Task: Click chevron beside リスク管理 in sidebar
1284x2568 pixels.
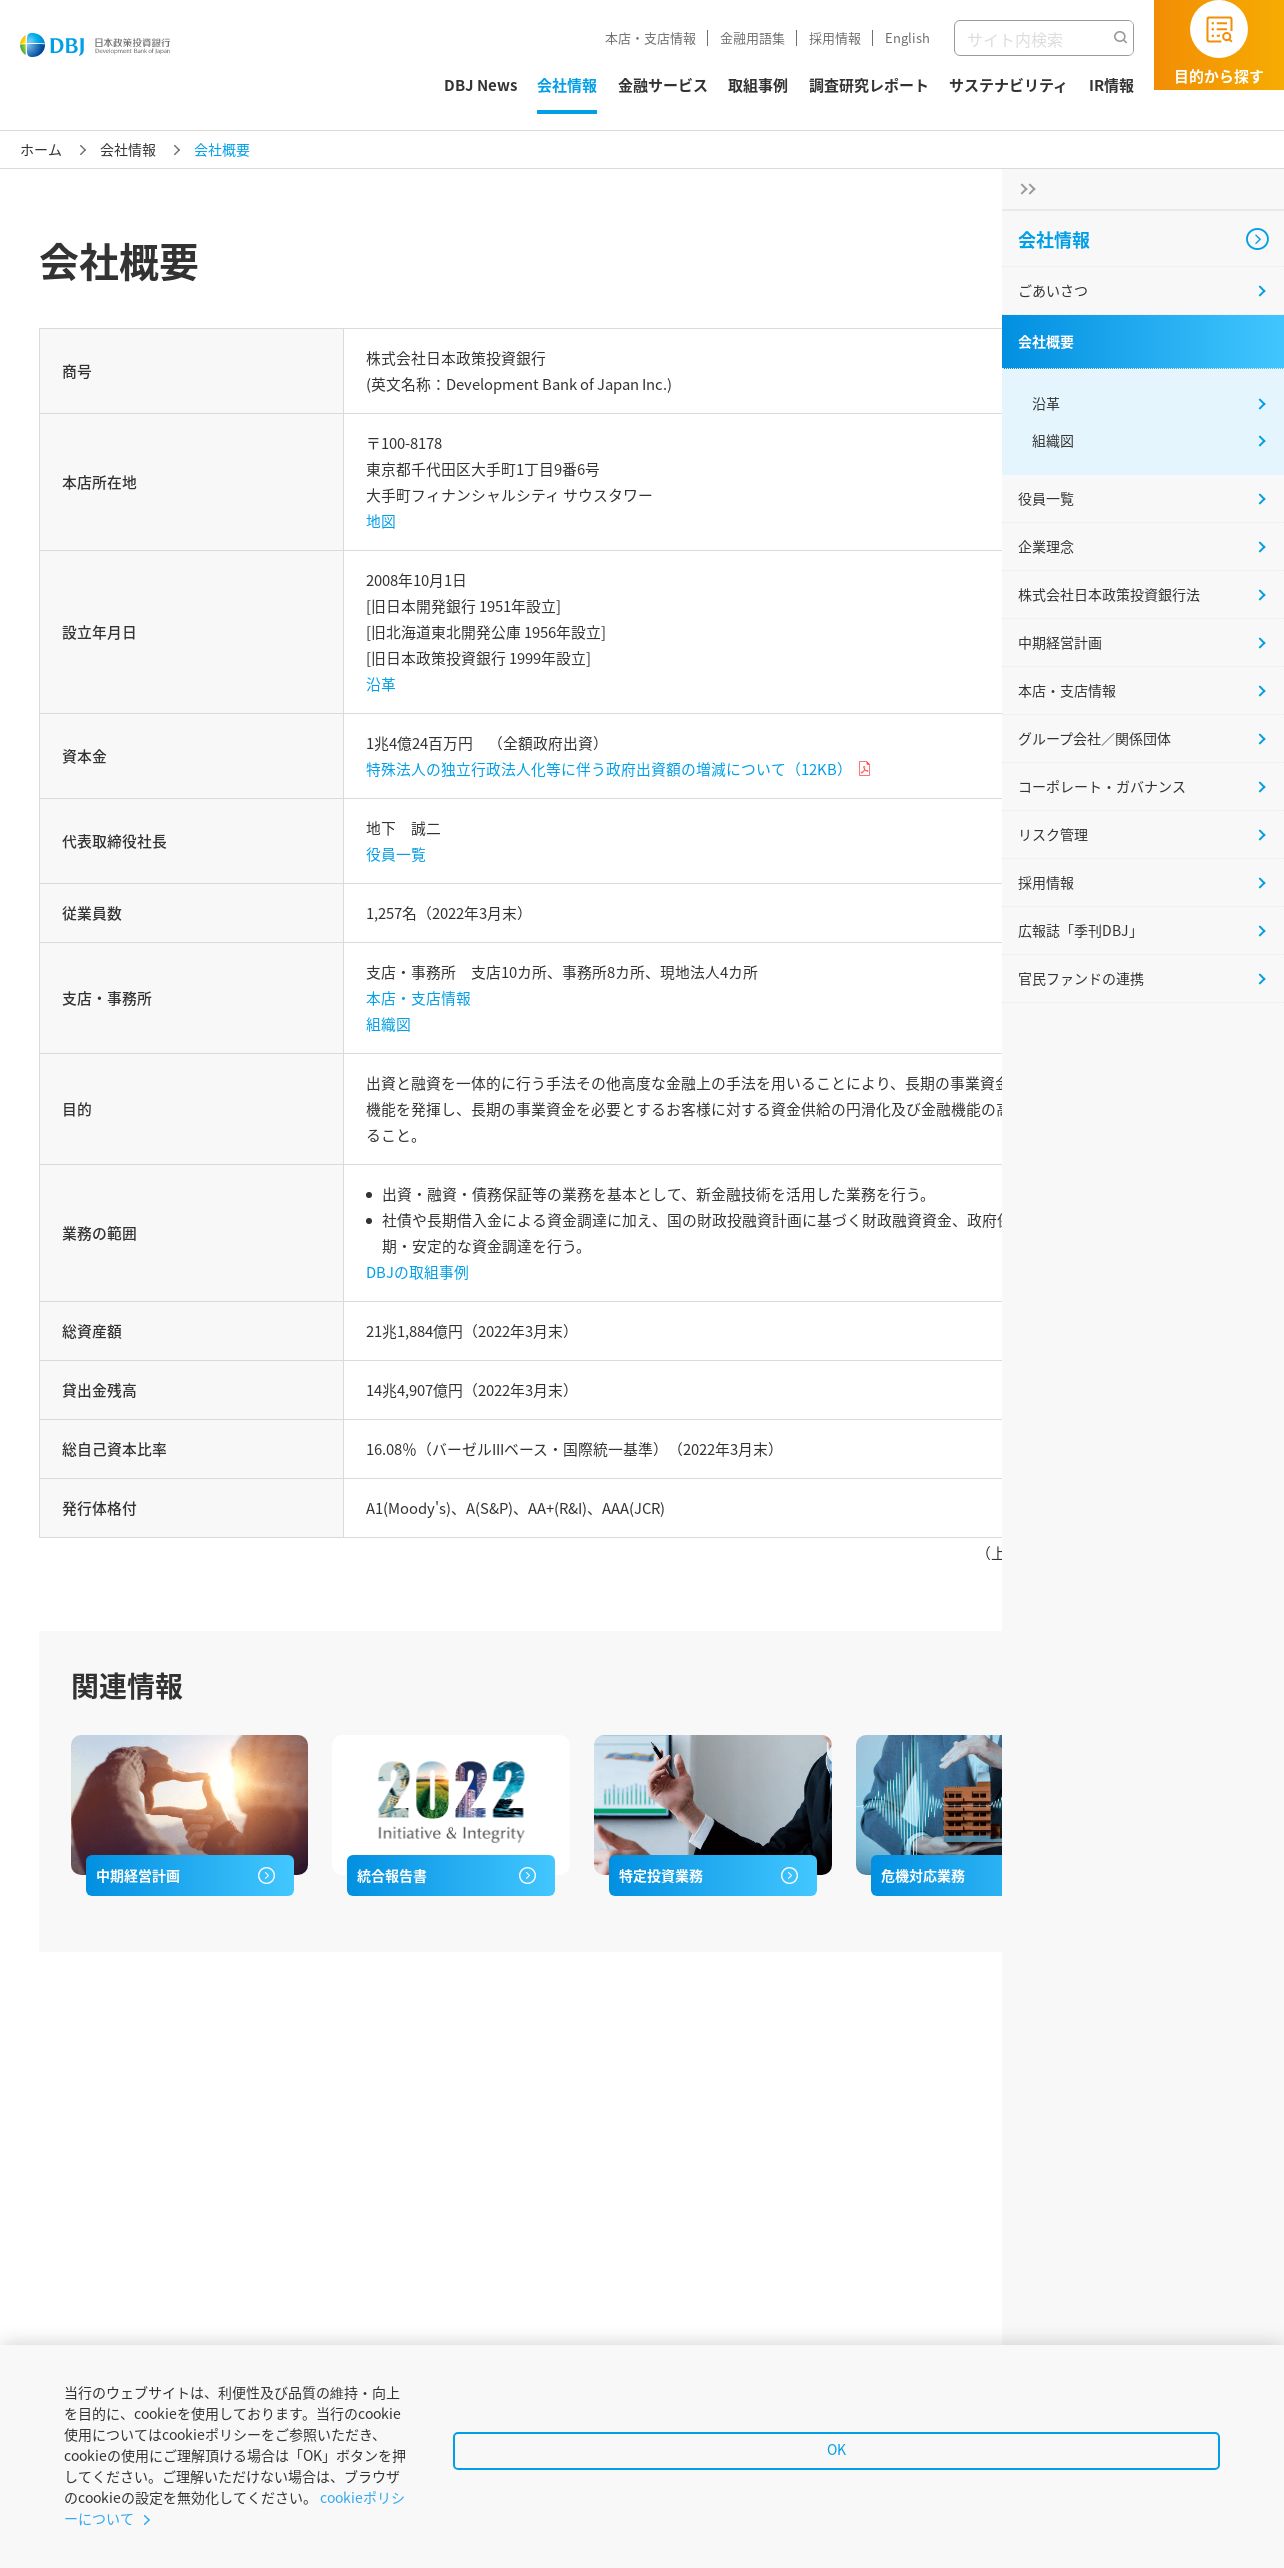Action: (x=1261, y=835)
